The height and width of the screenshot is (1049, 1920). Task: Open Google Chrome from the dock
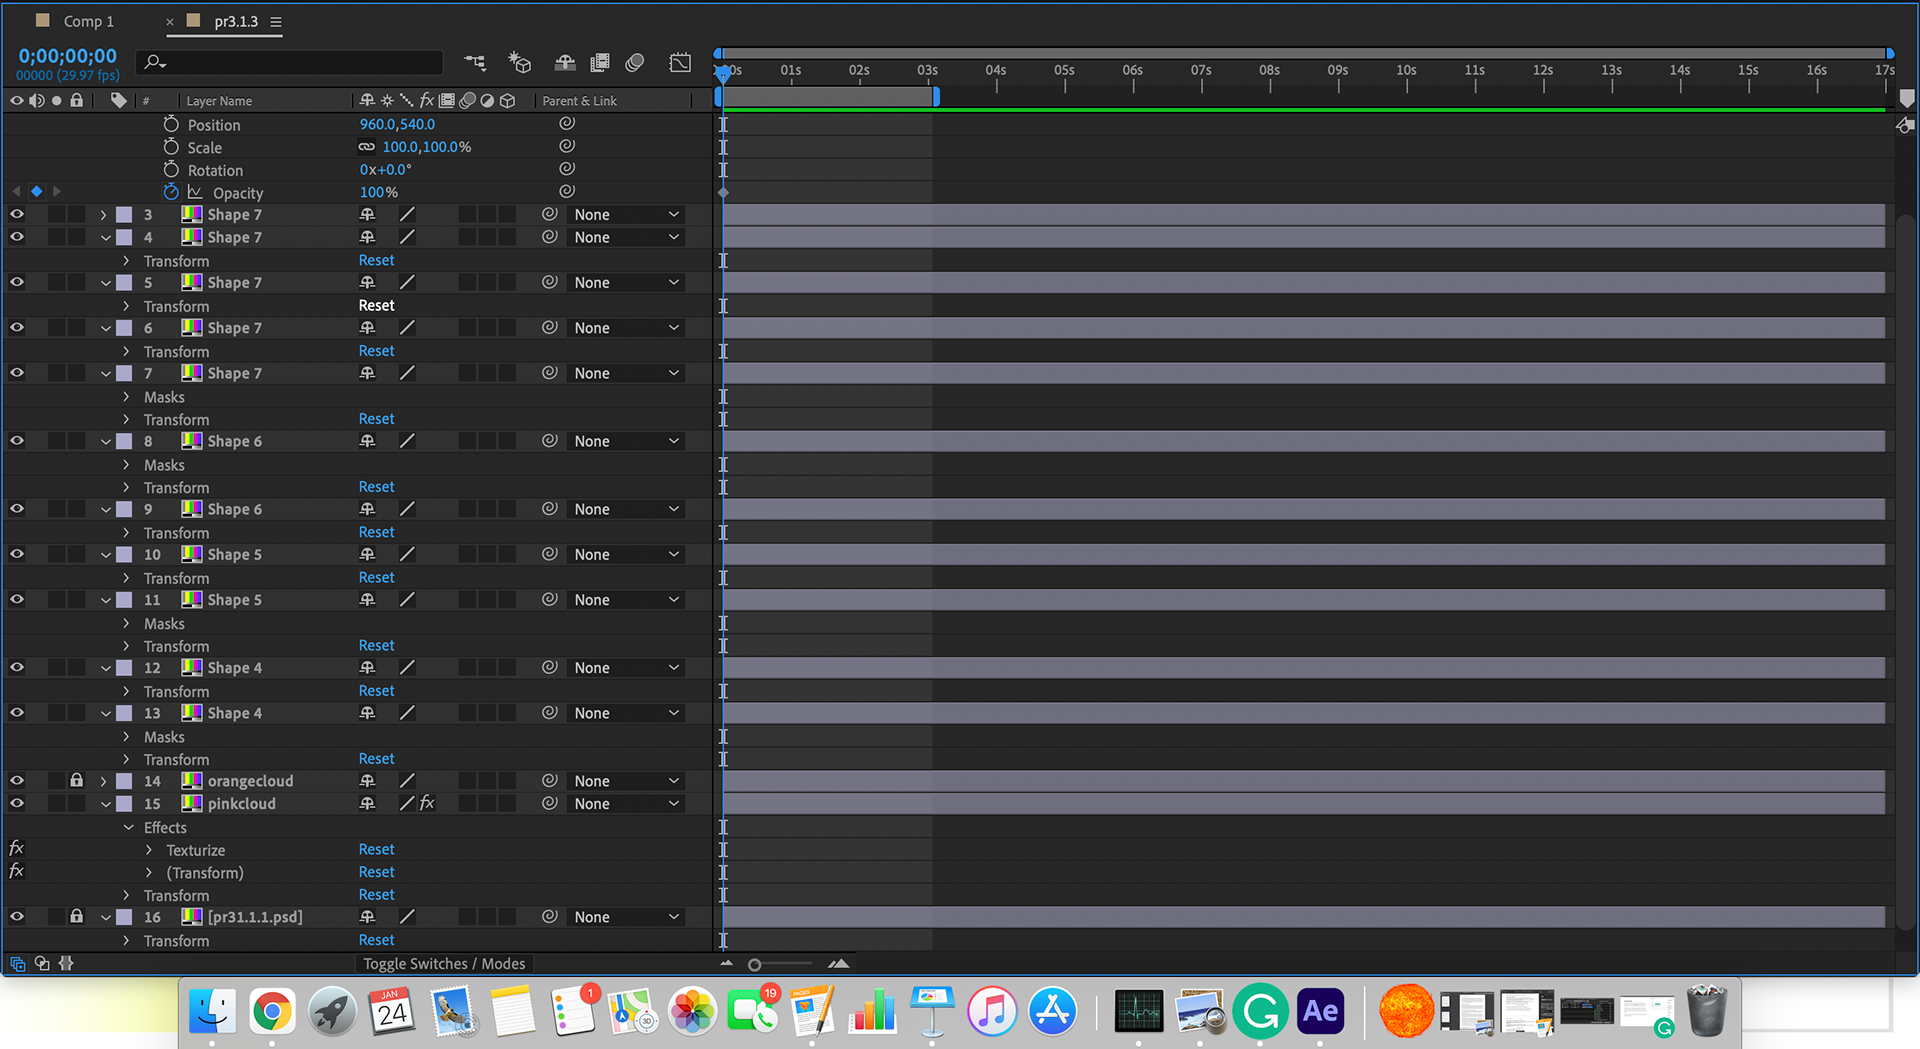(x=272, y=1011)
